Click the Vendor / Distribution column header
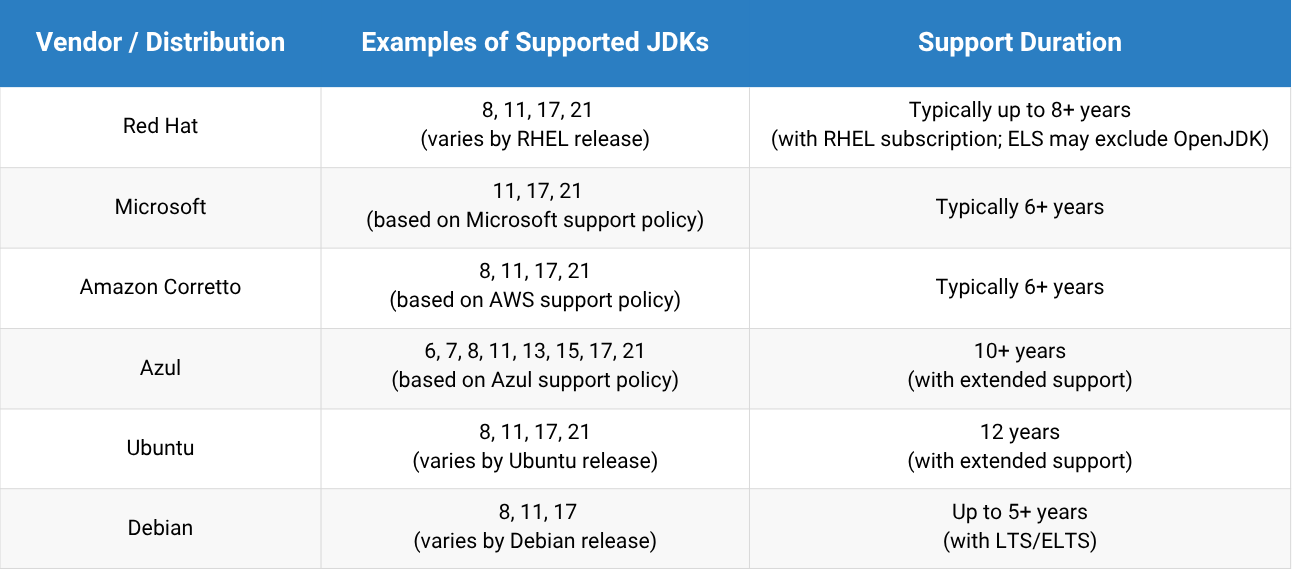 [160, 43]
